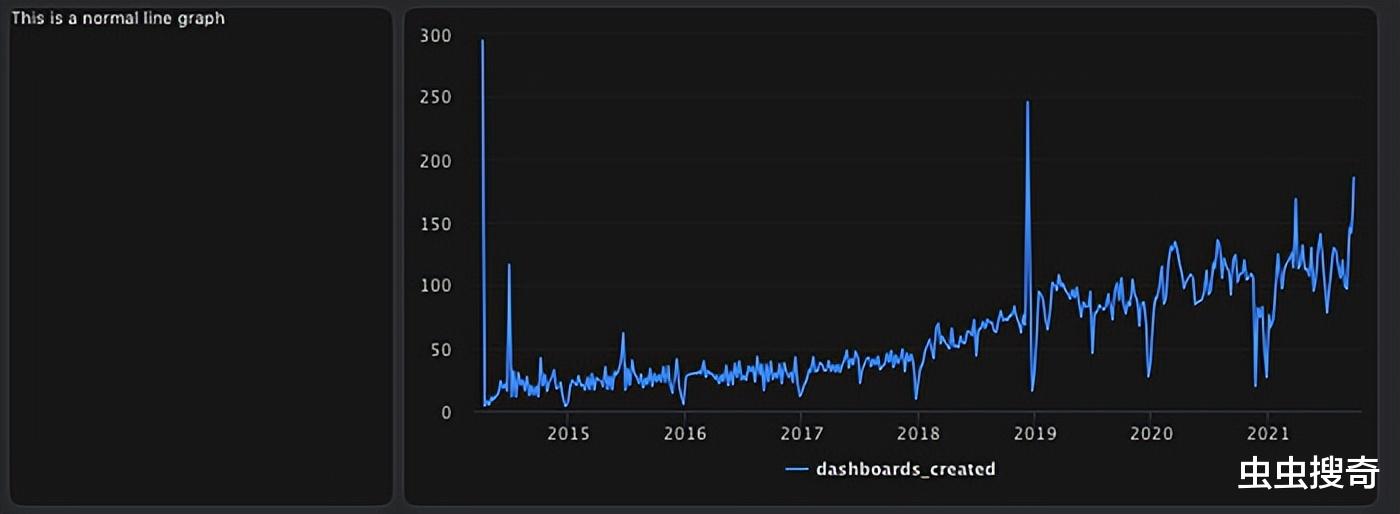Click the spike peak near 2019

point(1027,102)
